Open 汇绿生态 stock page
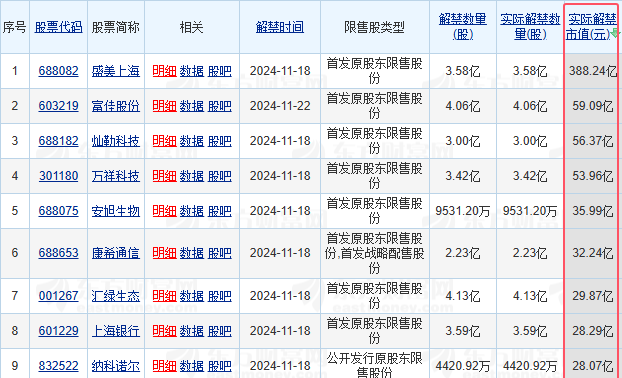Screen dimensions: 622x378 [116, 295]
